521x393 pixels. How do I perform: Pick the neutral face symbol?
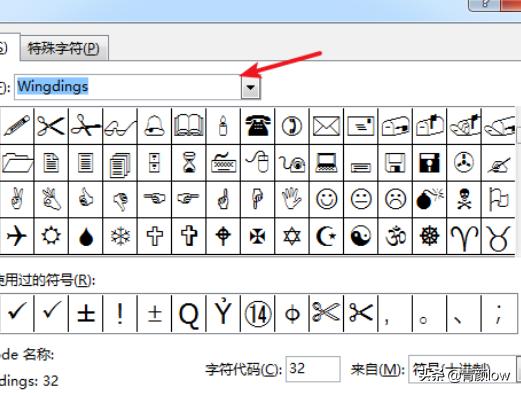point(361,199)
